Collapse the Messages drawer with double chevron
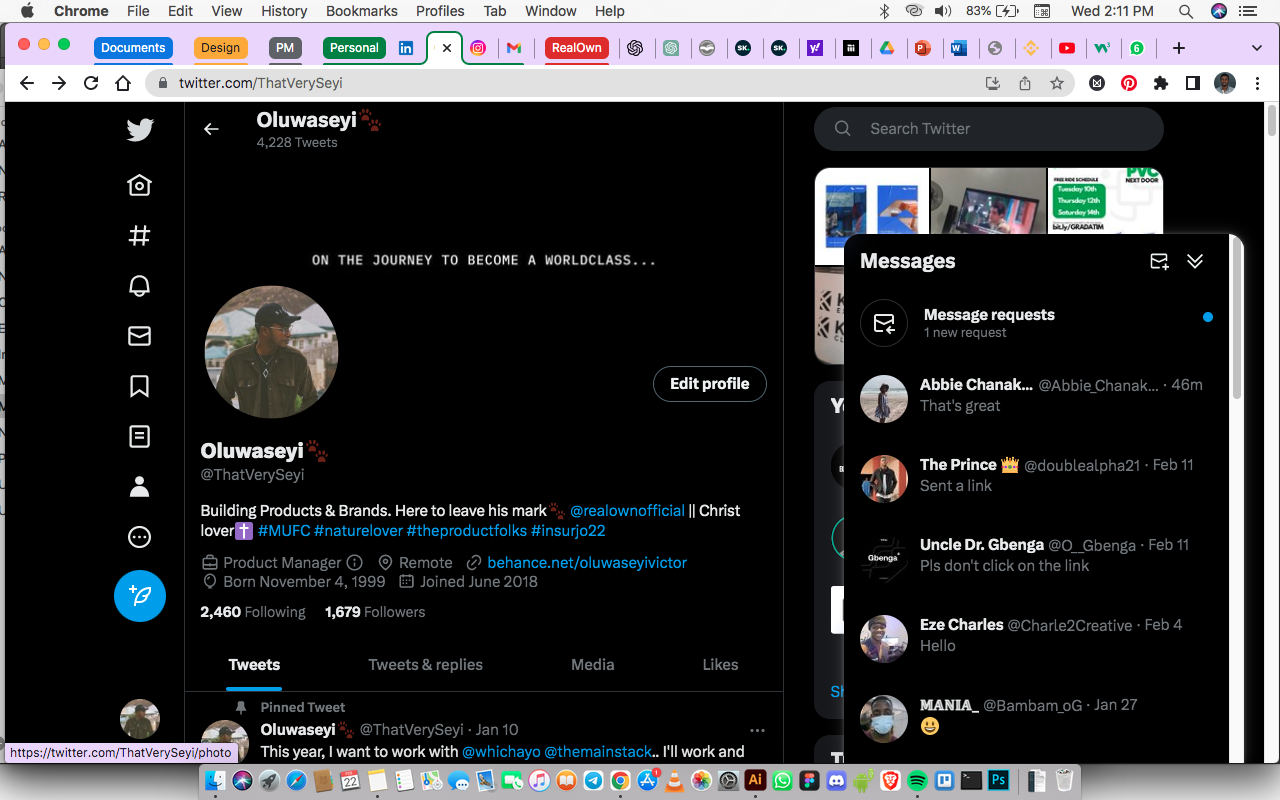 1195,261
